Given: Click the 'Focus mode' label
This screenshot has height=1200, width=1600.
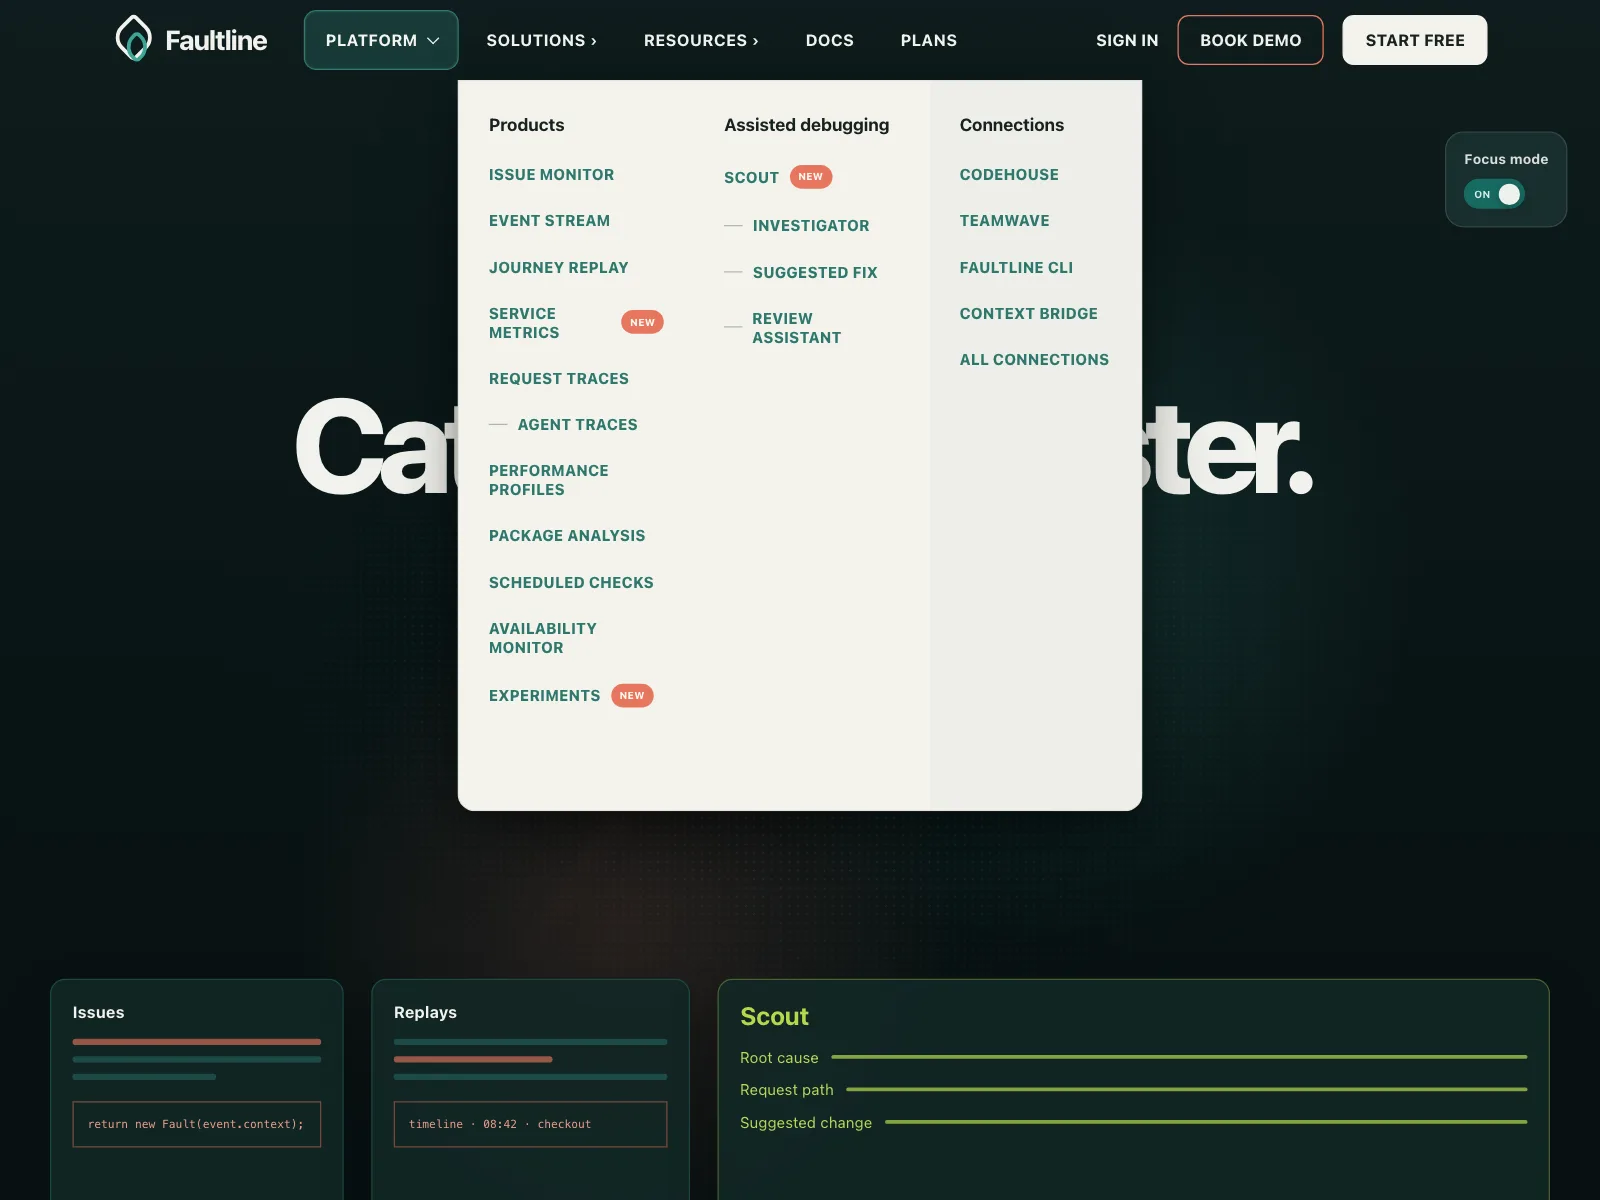Looking at the screenshot, I should point(1506,159).
